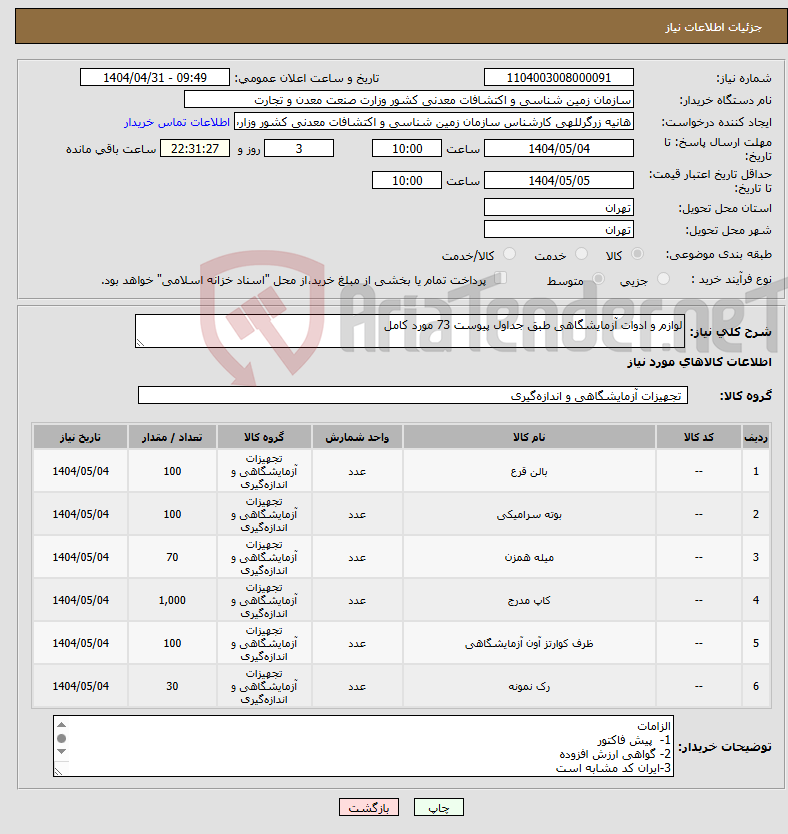Screen dimensions: 788x834
Task: Select the کالا/خدمت radio button
Action: pos(509,254)
